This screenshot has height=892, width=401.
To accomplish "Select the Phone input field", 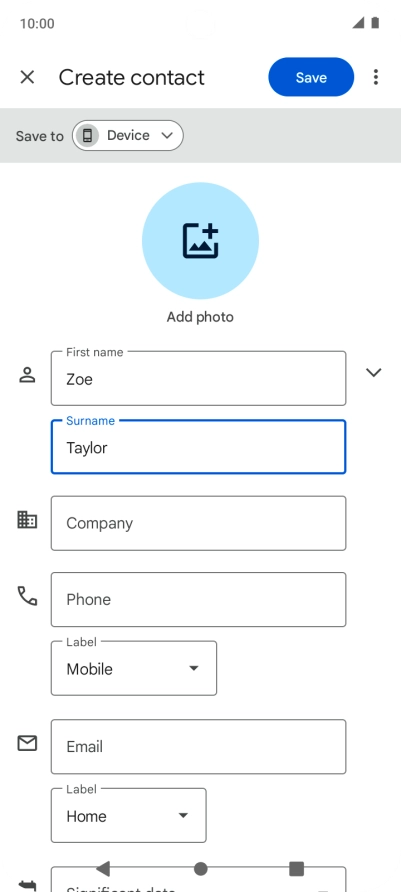I will click(x=199, y=600).
